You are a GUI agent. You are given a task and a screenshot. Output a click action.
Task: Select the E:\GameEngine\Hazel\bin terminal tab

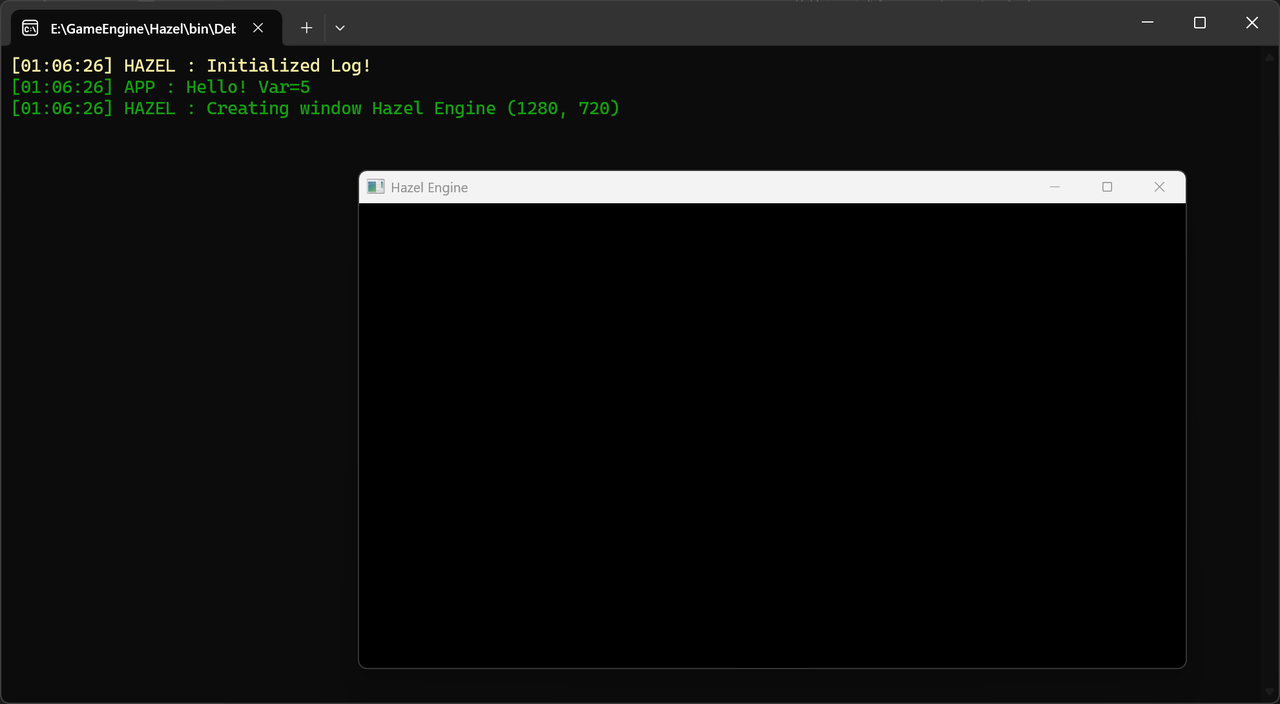pyautogui.click(x=142, y=28)
